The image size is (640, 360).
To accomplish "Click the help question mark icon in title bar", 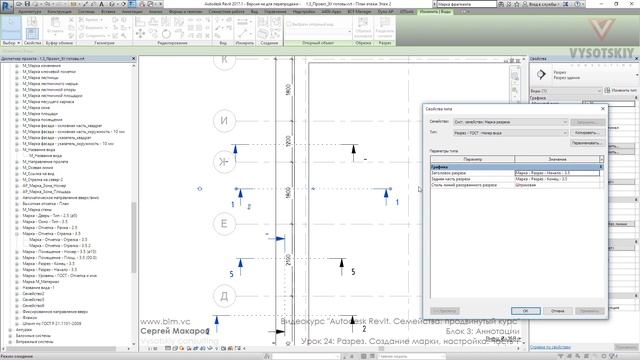I will [577, 4].
